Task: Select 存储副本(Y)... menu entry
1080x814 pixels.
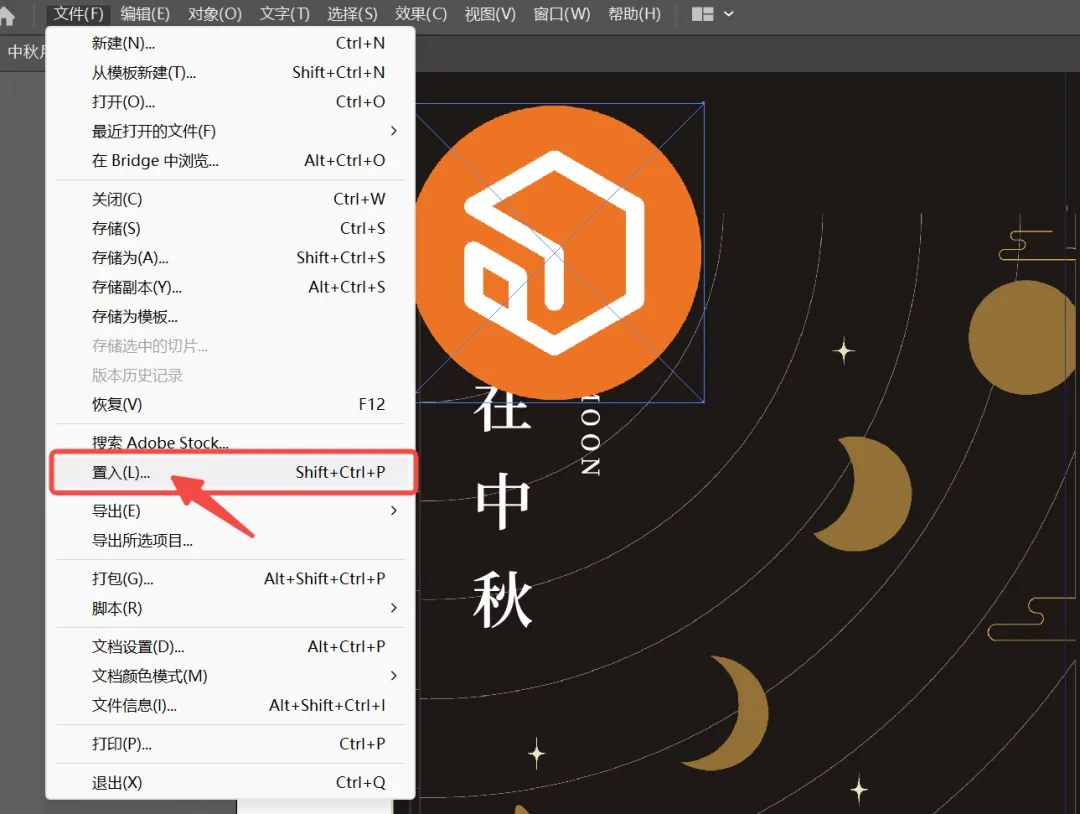Action: tap(231, 287)
